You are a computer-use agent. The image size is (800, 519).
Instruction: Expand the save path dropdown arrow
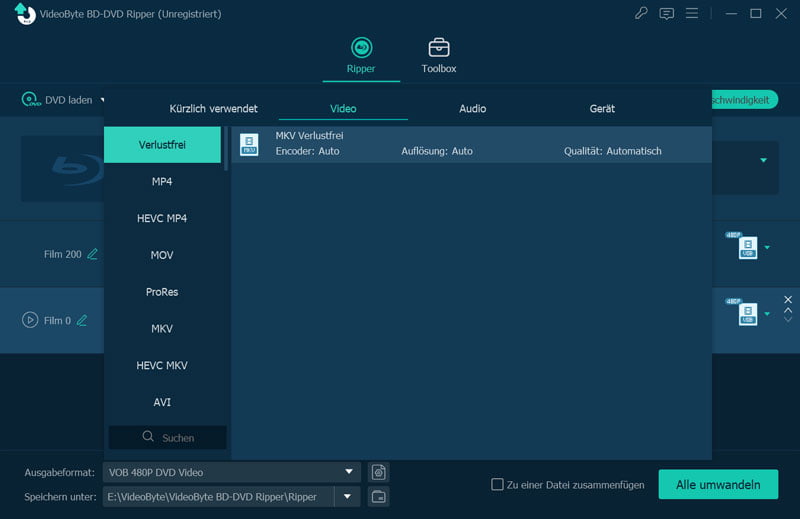click(347, 497)
